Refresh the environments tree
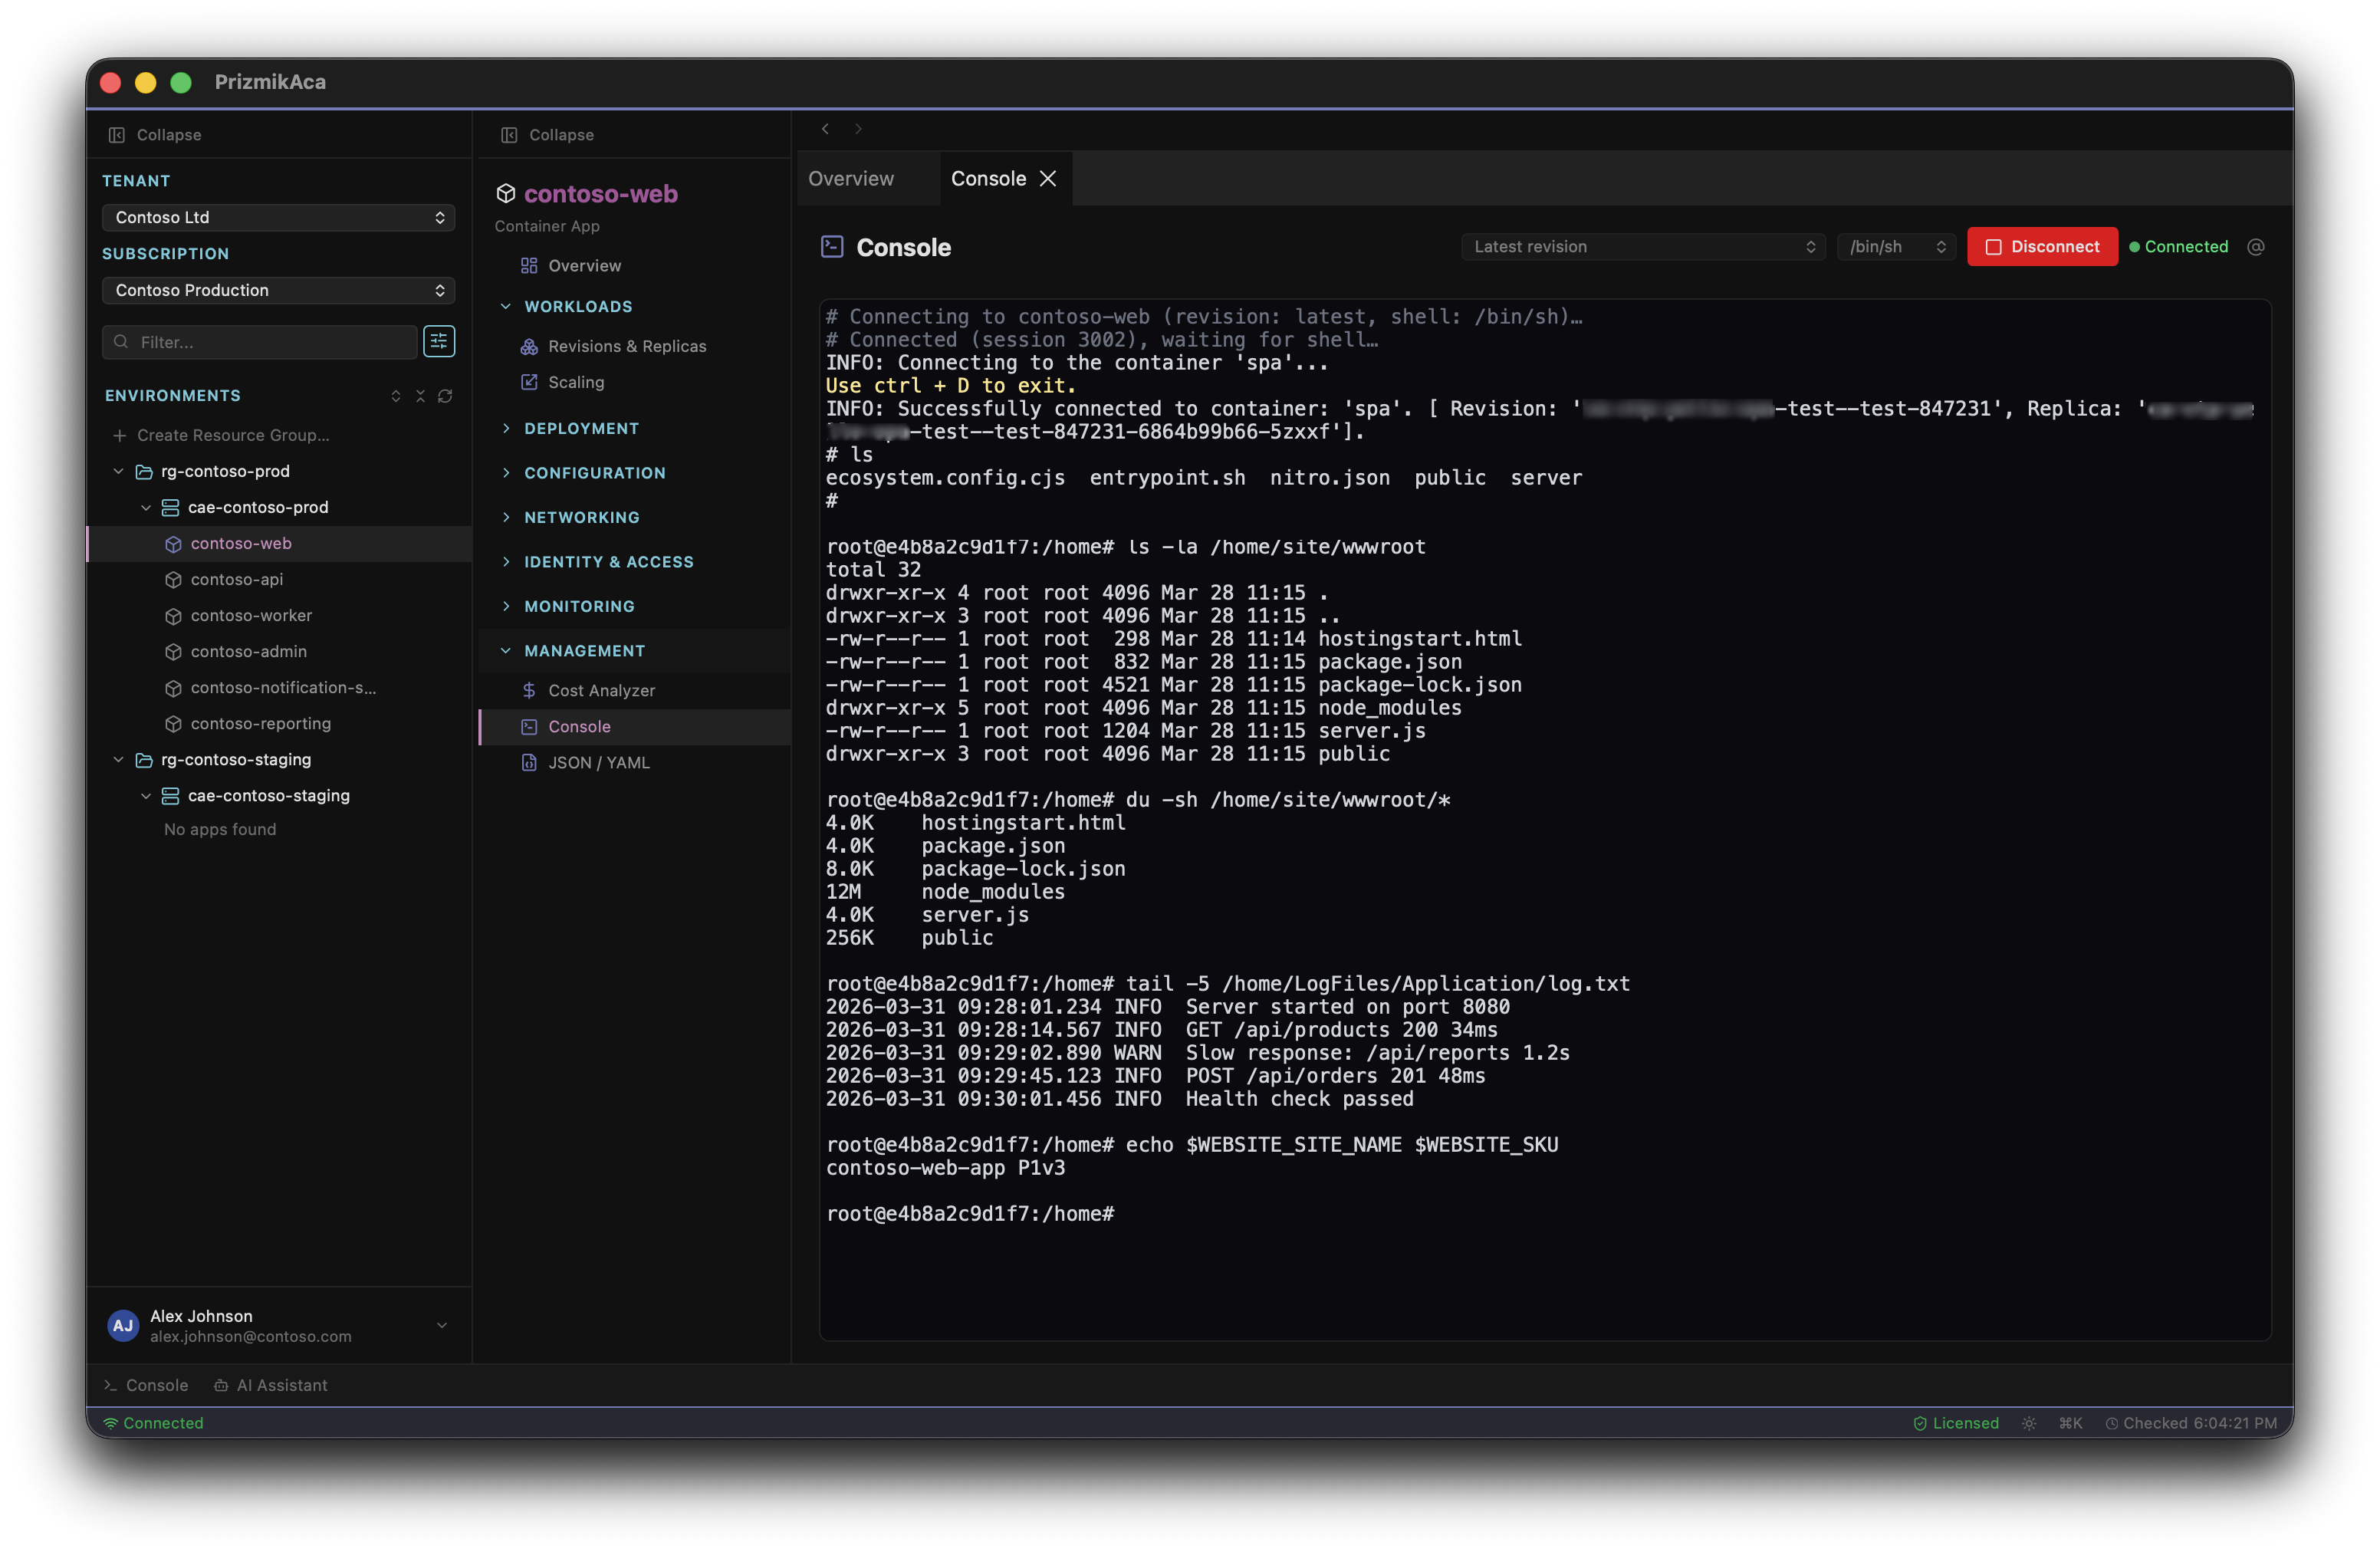The height and width of the screenshot is (1552, 2380). tap(445, 396)
